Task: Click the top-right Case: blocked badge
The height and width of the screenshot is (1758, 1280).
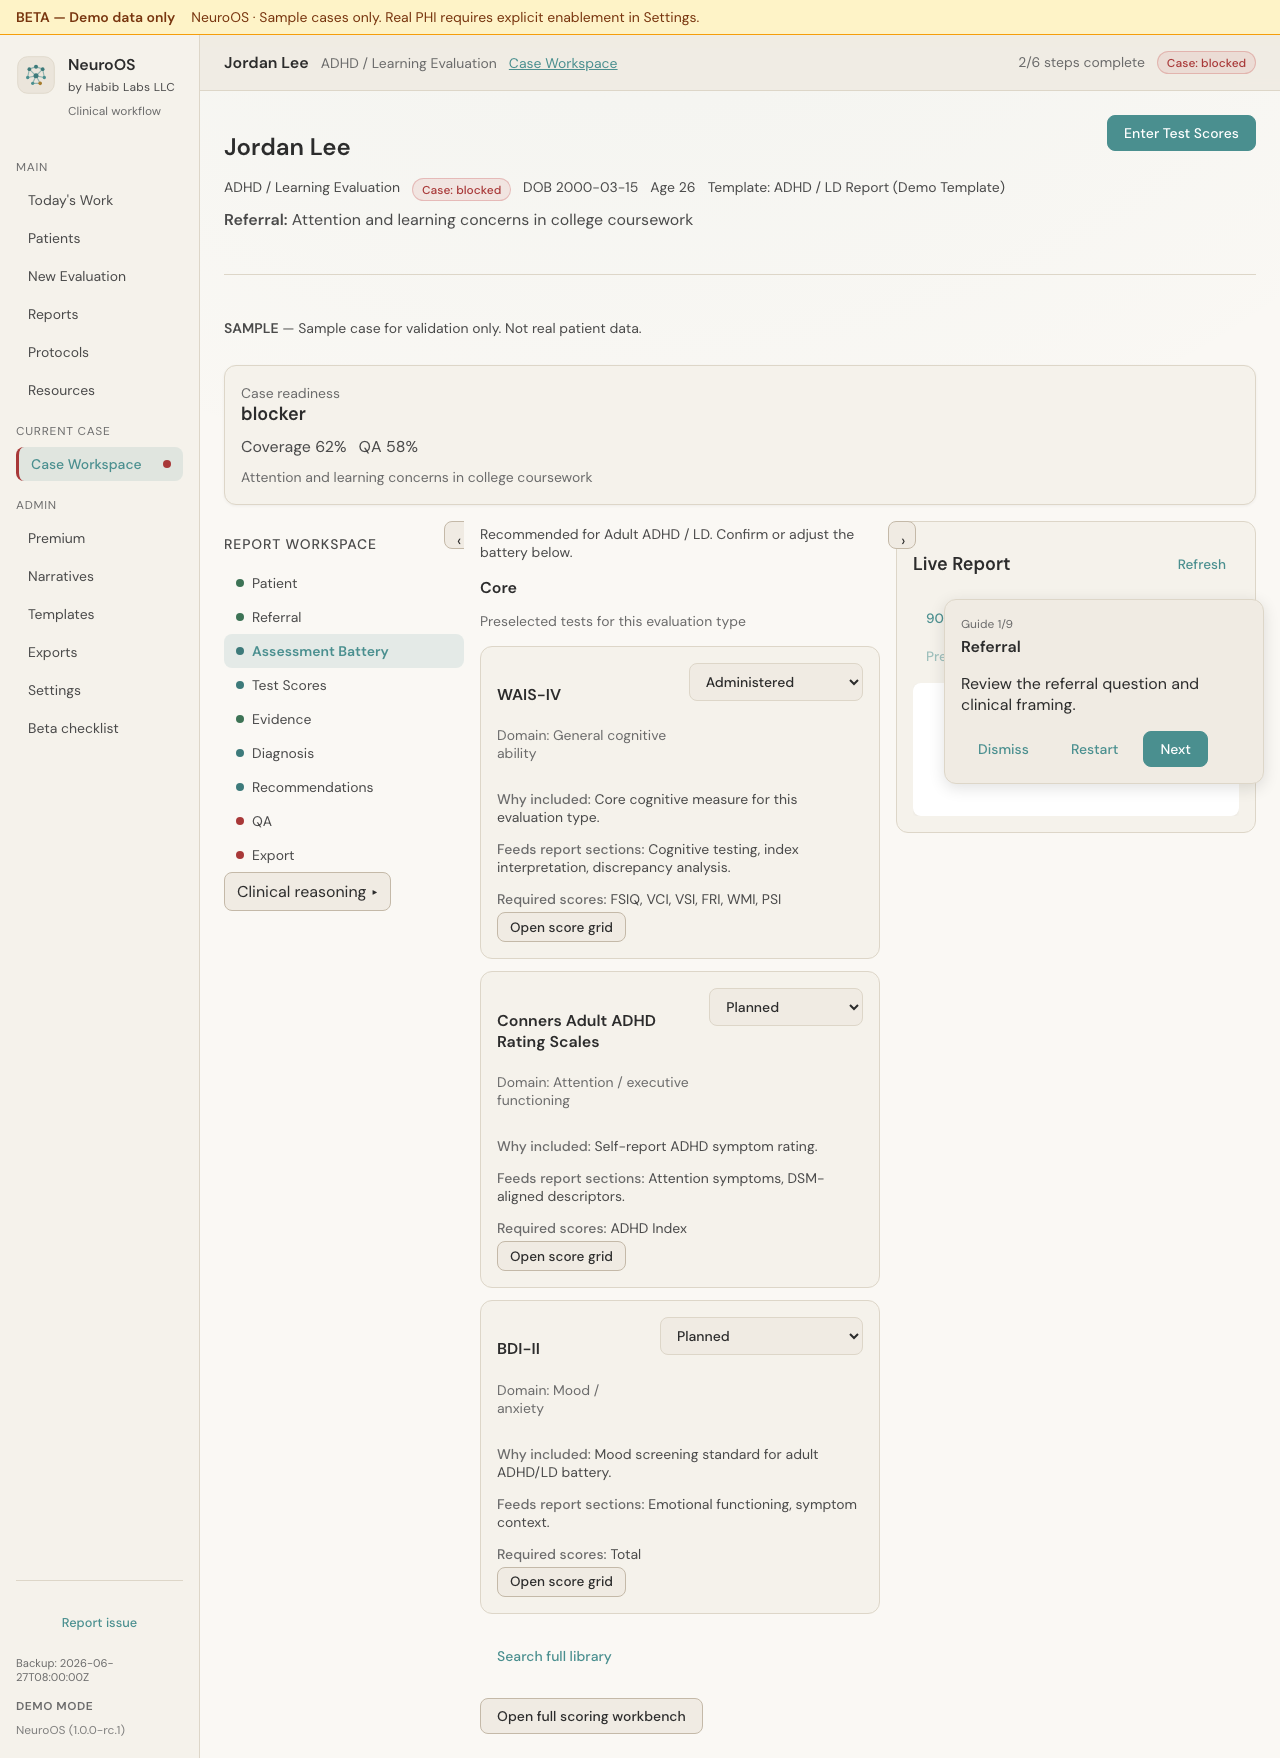Action: (1206, 63)
